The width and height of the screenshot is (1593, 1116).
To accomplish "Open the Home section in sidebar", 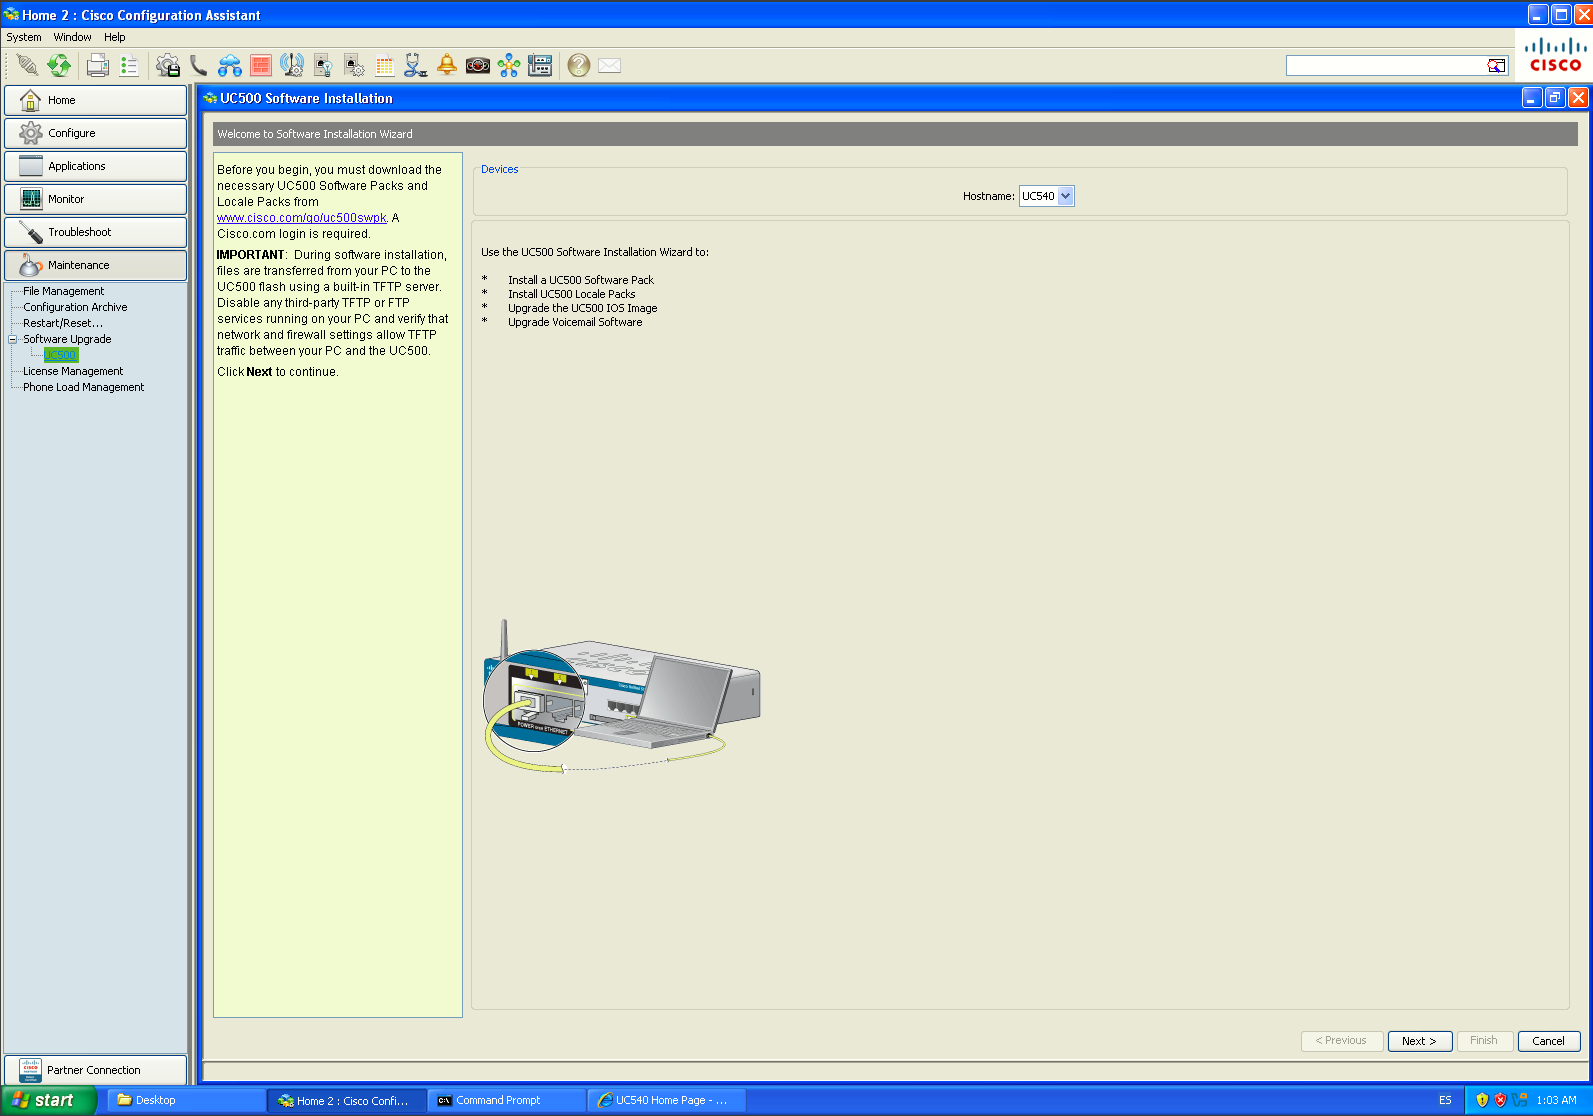I will tap(95, 100).
